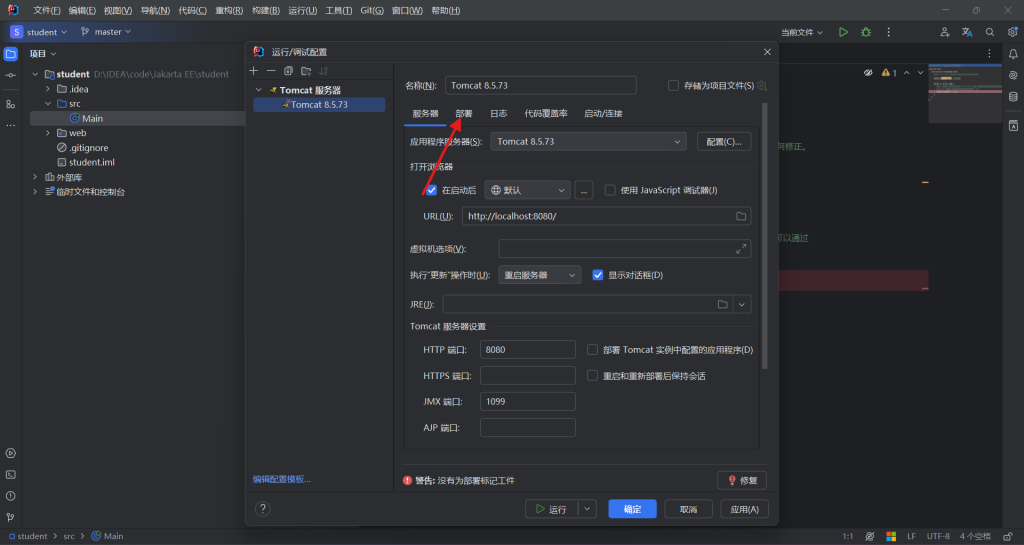Enable use JavaScript debugger checkbox
Image resolution: width=1024 pixels, height=545 pixels.
click(610, 190)
